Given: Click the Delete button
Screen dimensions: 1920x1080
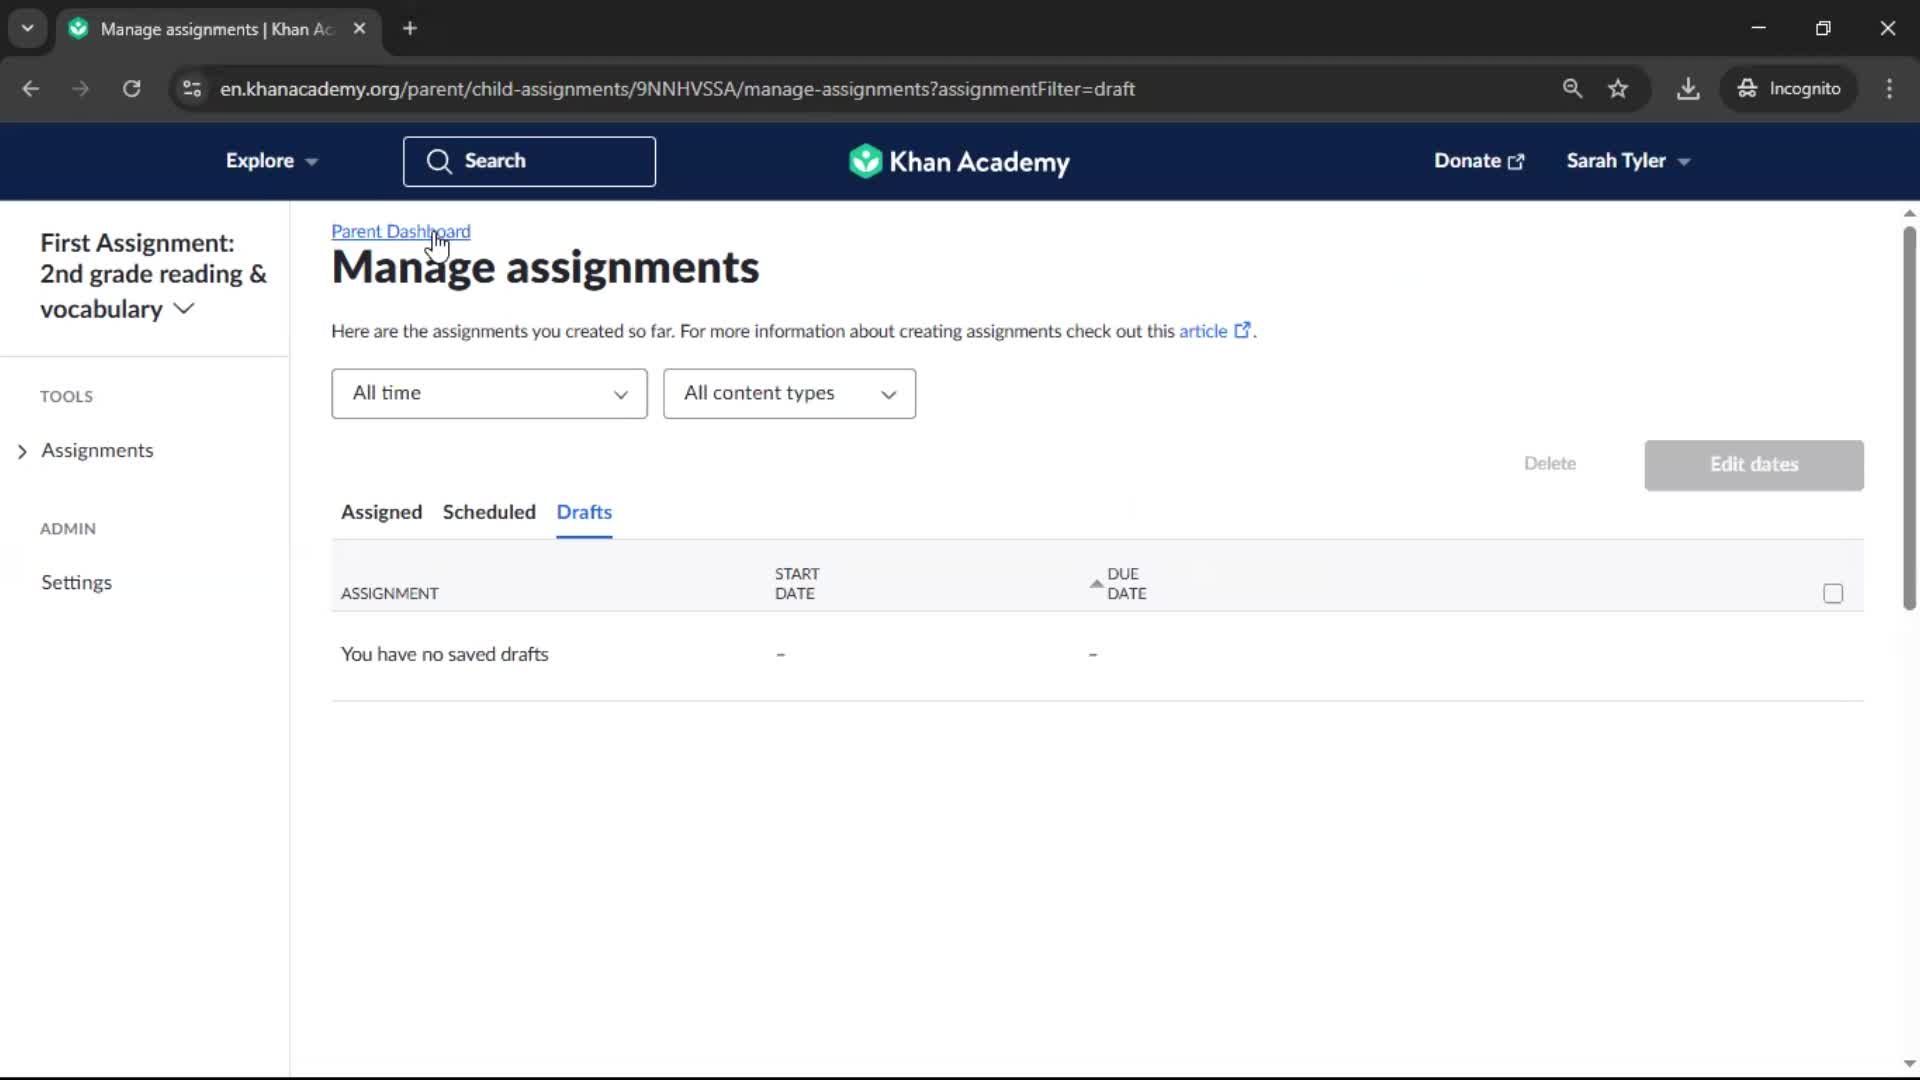Looking at the screenshot, I should point(1550,464).
